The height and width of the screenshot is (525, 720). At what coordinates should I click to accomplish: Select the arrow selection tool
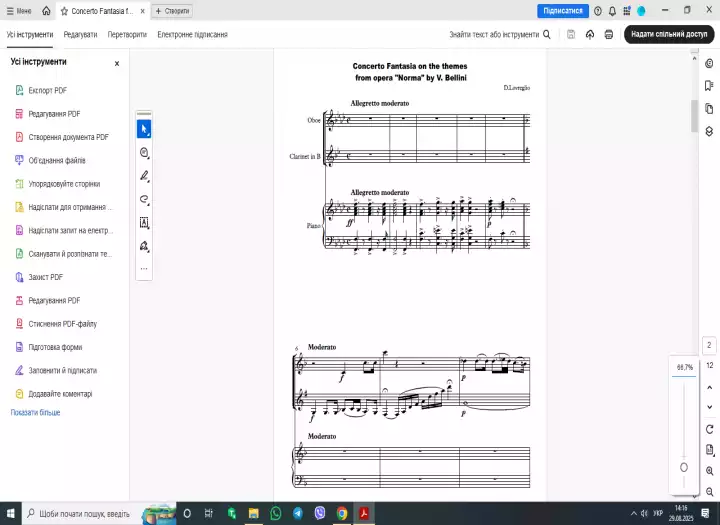point(144,129)
